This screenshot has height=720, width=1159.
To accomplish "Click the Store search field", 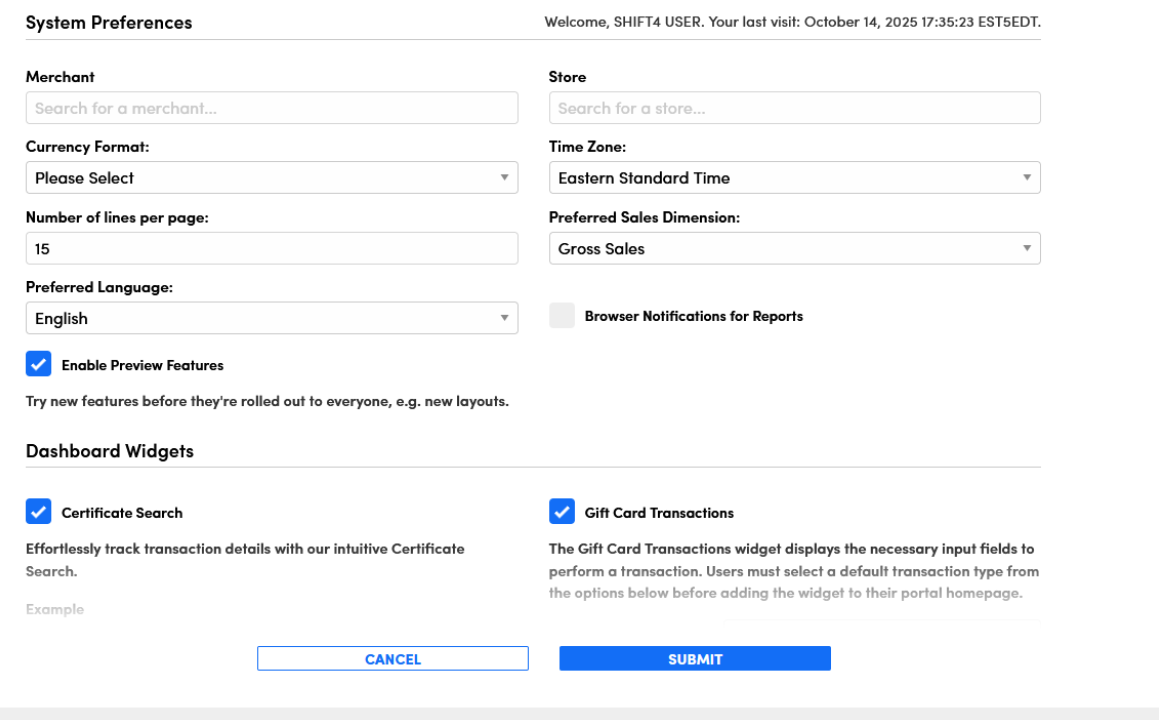I will coord(794,108).
